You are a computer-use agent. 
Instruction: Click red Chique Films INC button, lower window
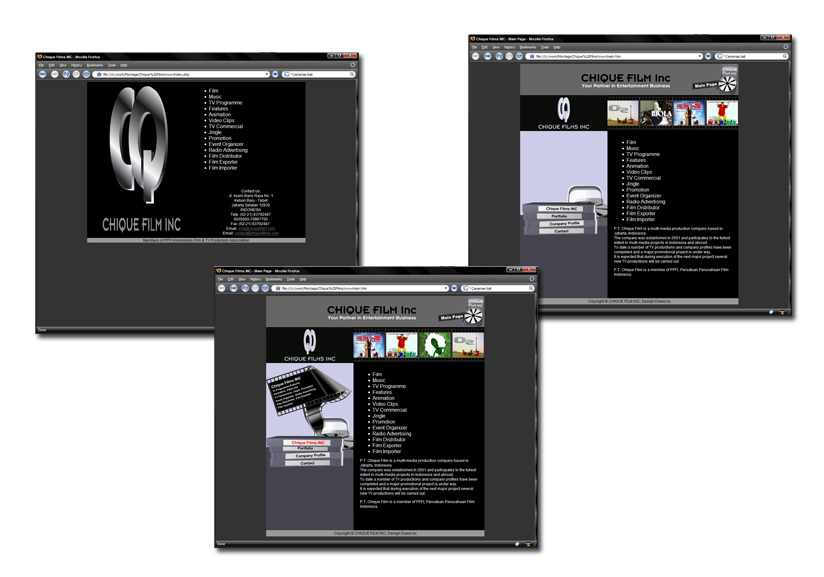pos(308,442)
